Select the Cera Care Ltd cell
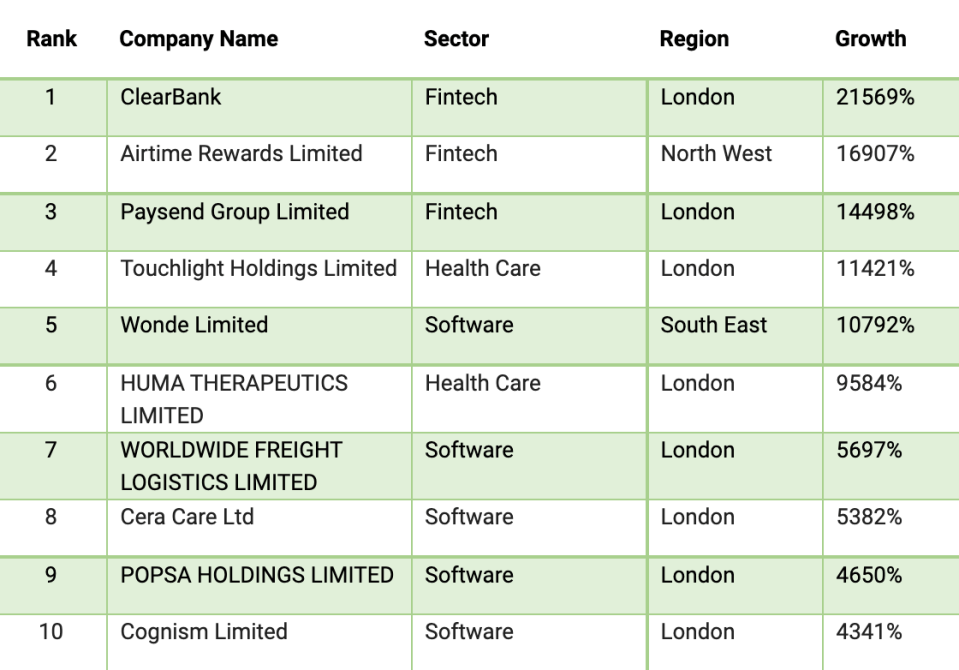Image resolution: width=959 pixels, height=670 pixels. point(187,517)
